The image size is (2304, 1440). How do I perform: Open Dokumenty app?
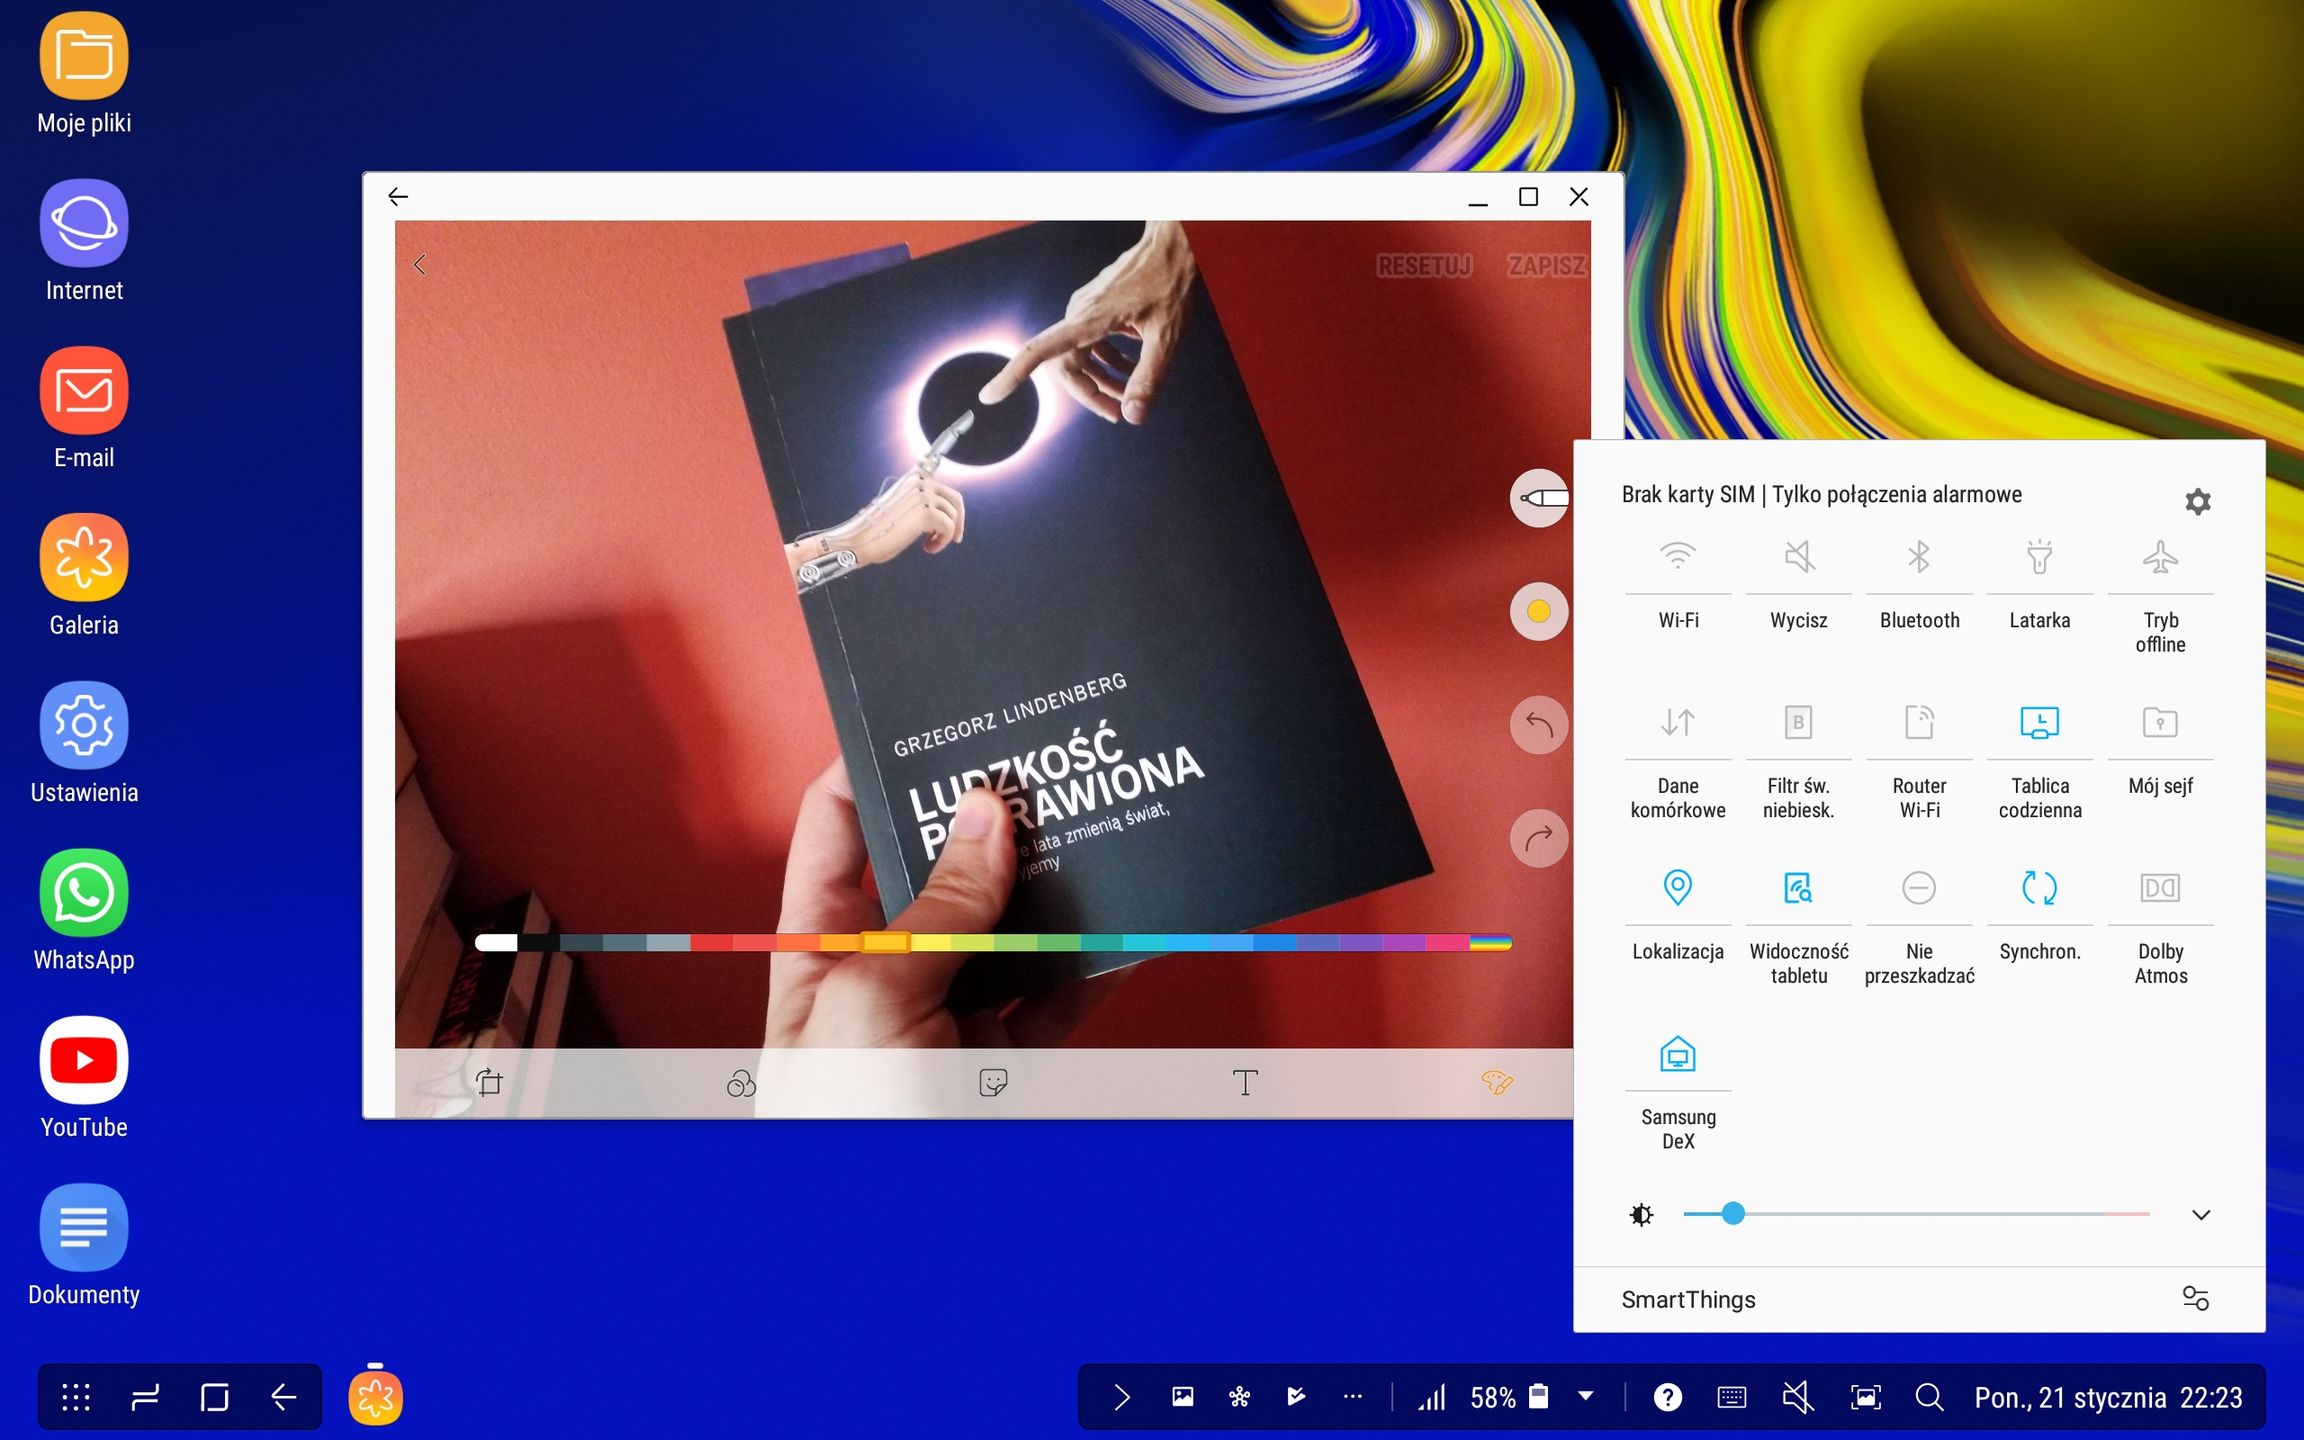click(x=84, y=1245)
